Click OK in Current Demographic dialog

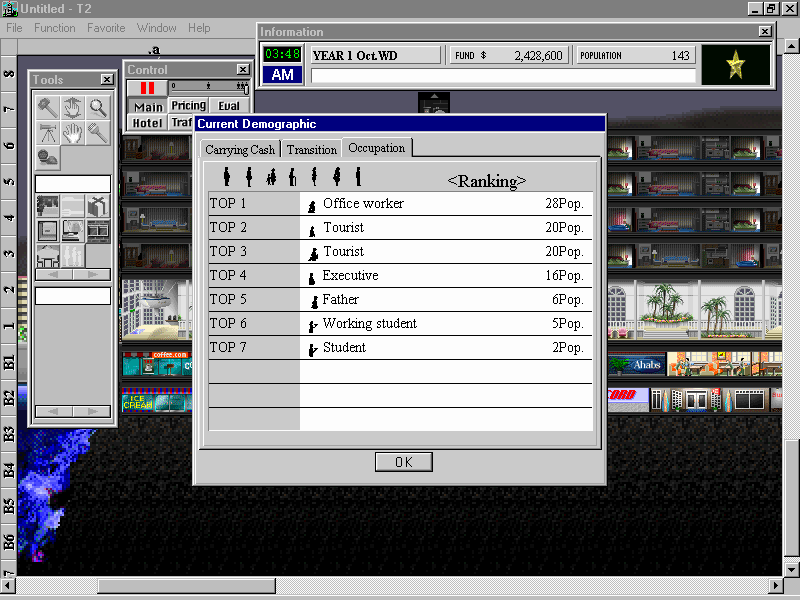click(x=403, y=462)
